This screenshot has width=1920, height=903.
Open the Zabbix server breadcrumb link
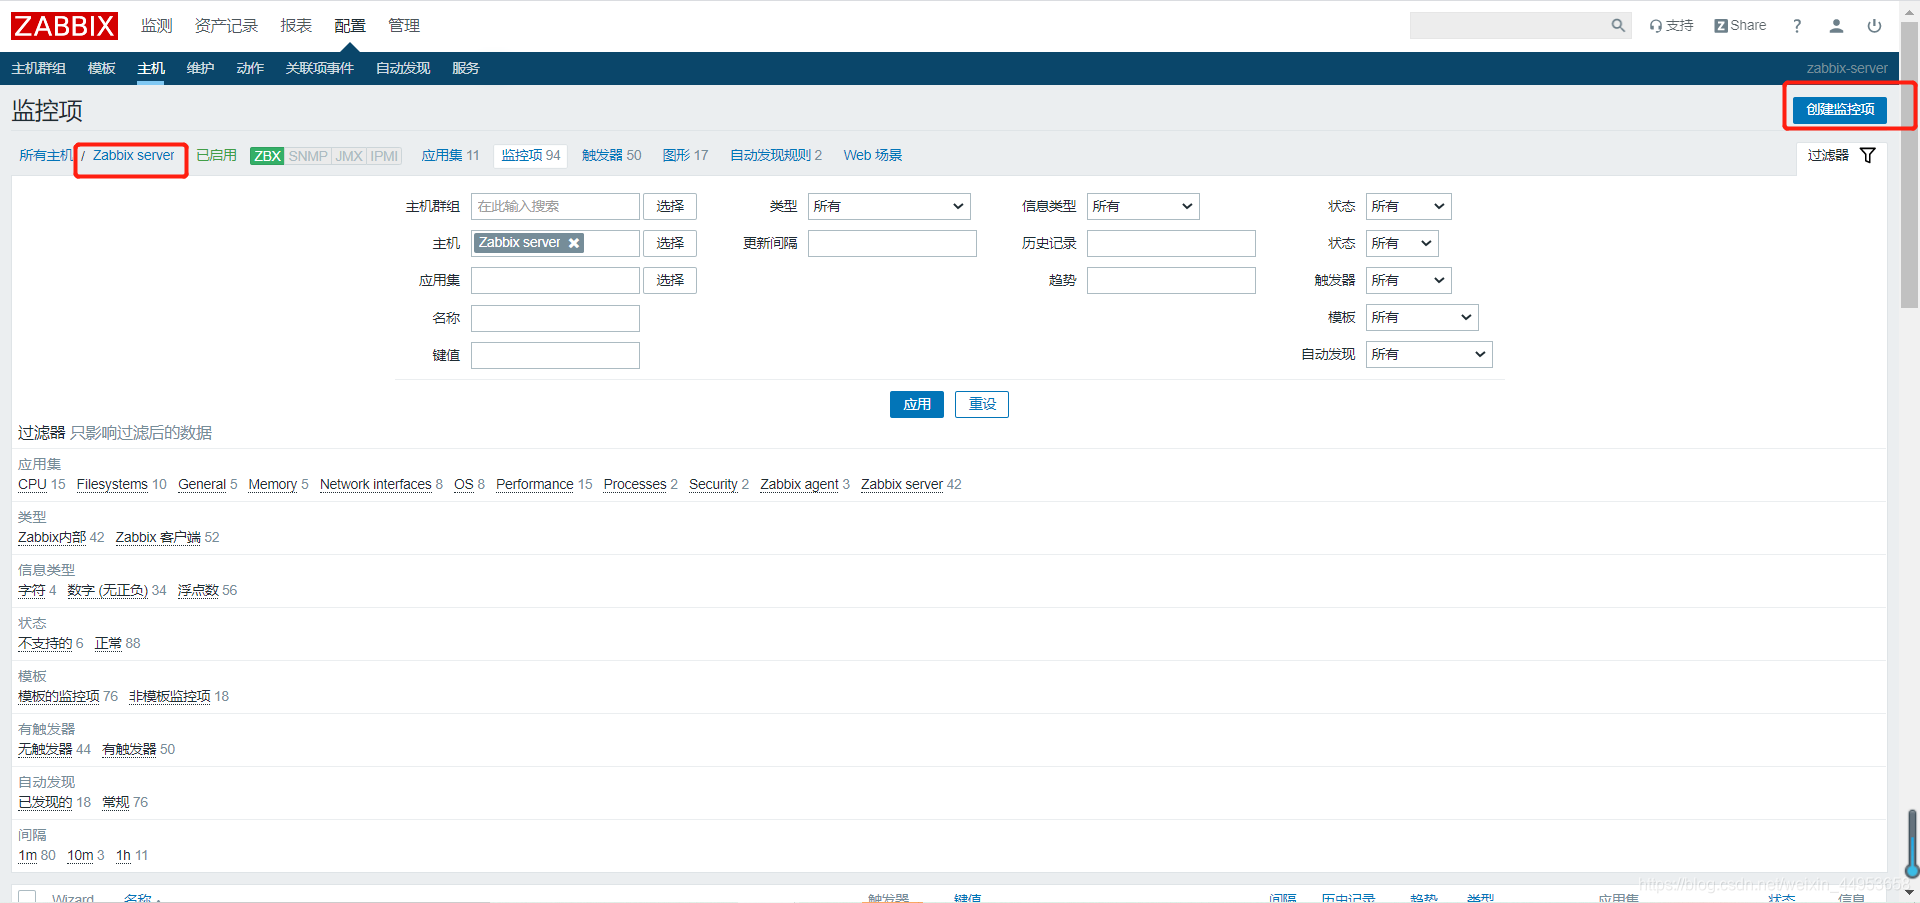tap(133, 156)
